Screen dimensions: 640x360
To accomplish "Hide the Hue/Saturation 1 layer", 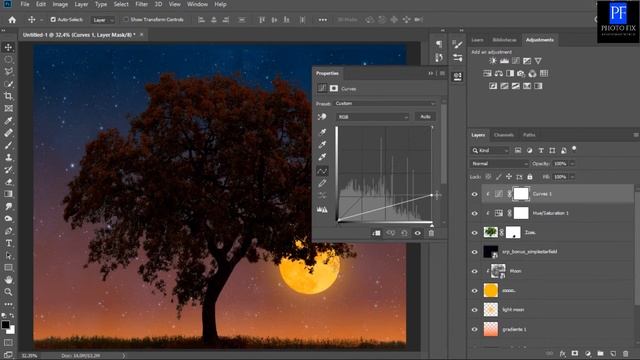I will click(x=474, y=213).
